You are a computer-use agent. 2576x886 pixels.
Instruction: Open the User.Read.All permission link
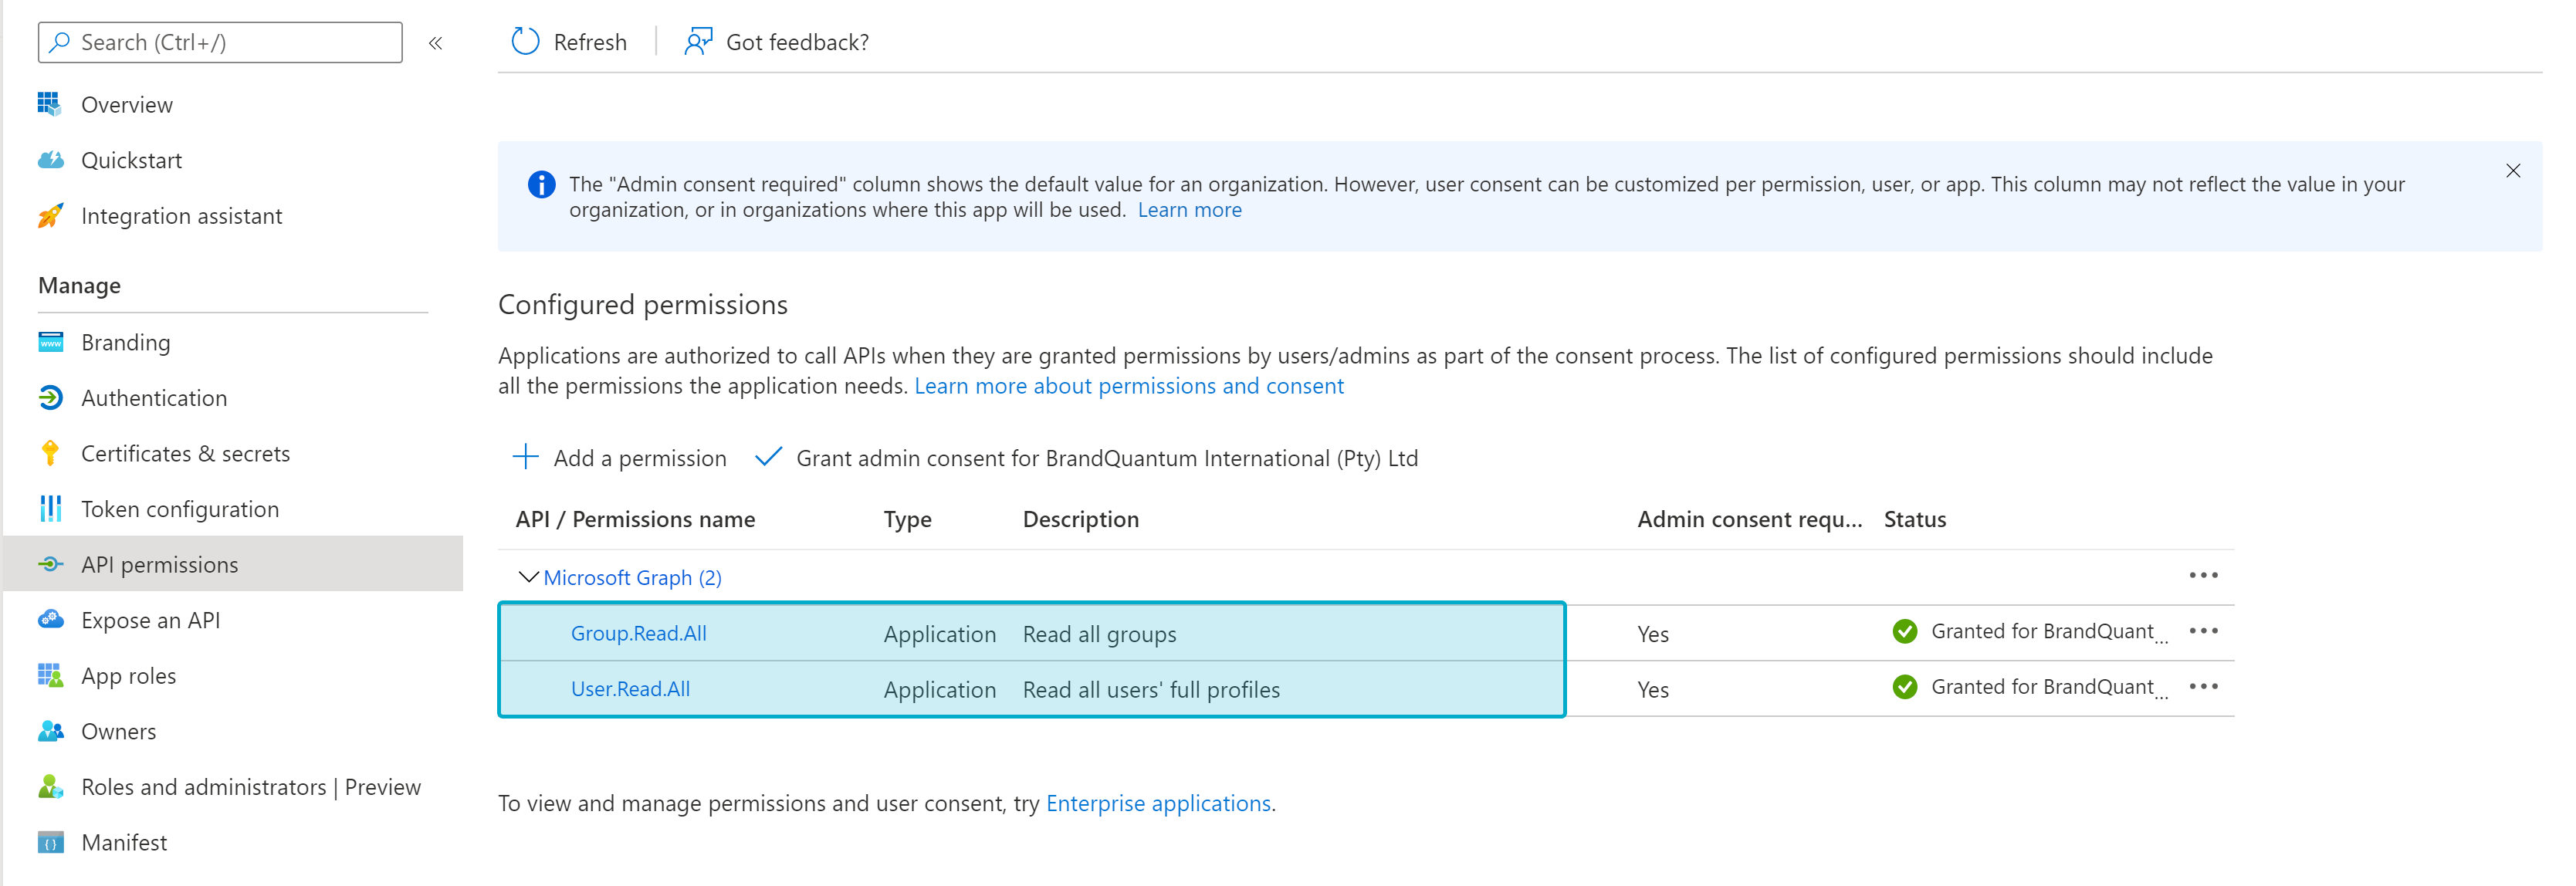(630, 689)
